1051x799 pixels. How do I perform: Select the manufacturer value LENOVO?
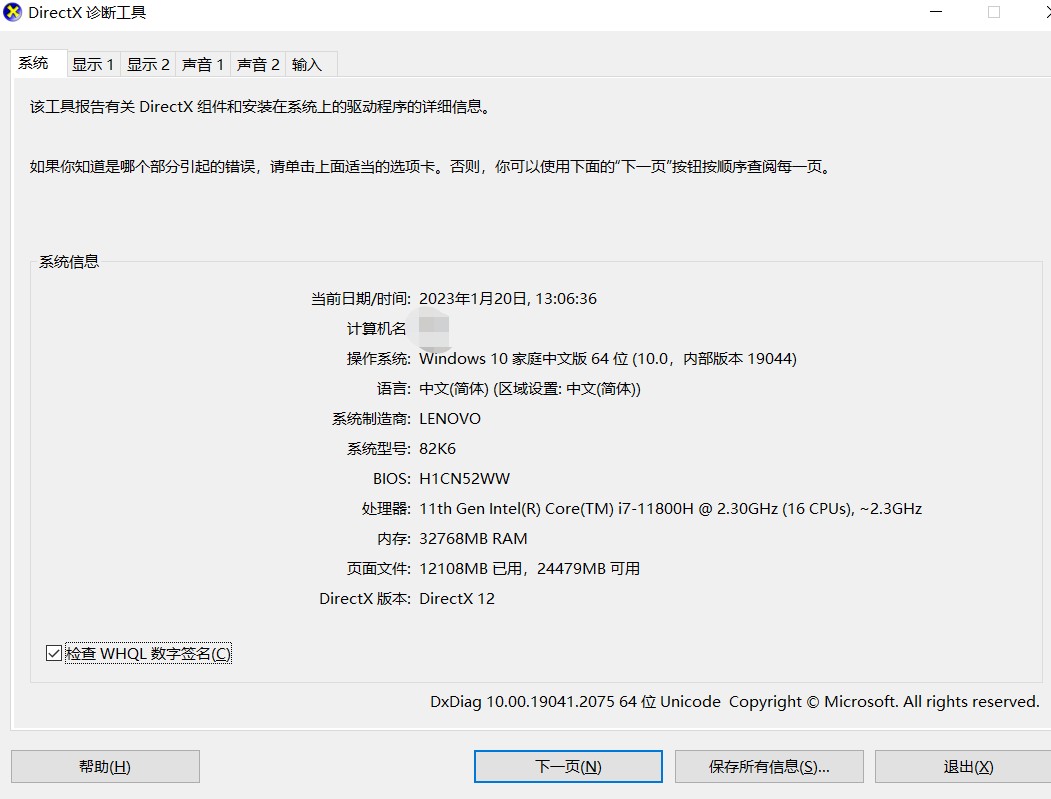[450, 419]
